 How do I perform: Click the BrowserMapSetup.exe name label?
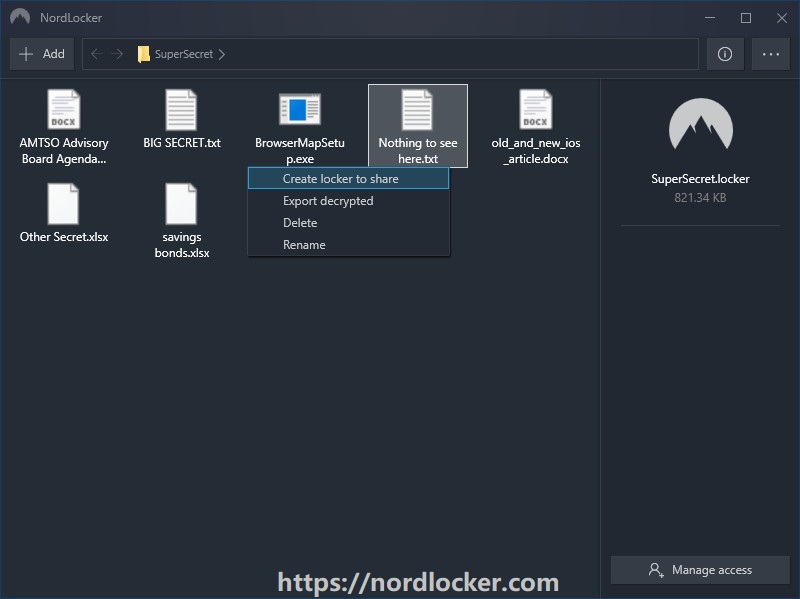point(300,151)
